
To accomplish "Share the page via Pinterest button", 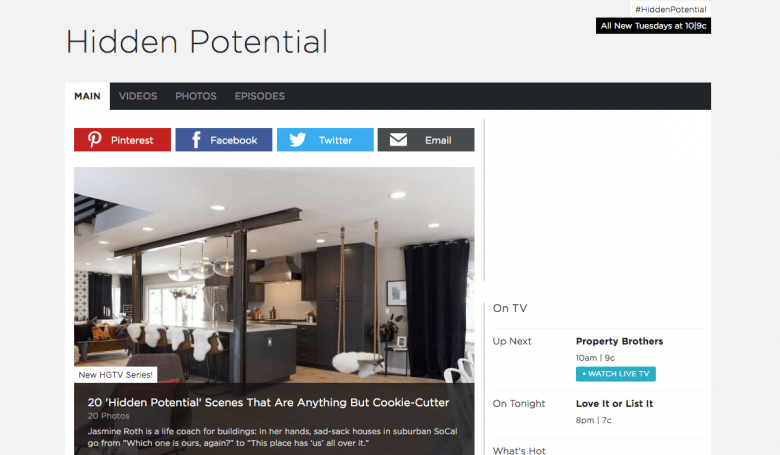I will pos(122,140).
